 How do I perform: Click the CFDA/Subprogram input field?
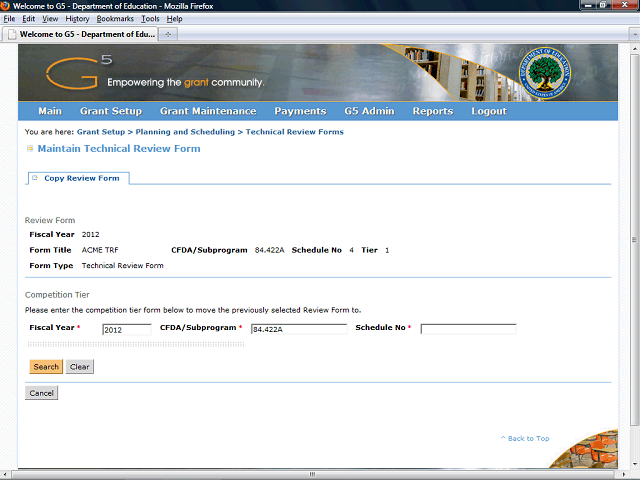point(299,329)
